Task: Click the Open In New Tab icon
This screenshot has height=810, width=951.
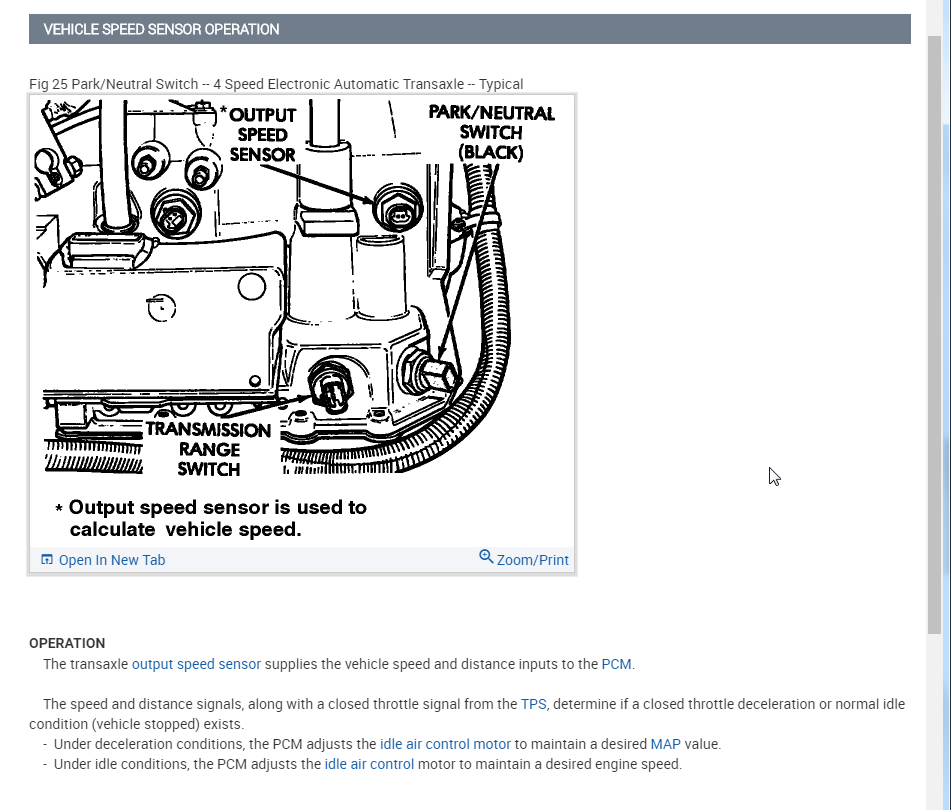Action: pyautogui.click(x=47, y=559)
